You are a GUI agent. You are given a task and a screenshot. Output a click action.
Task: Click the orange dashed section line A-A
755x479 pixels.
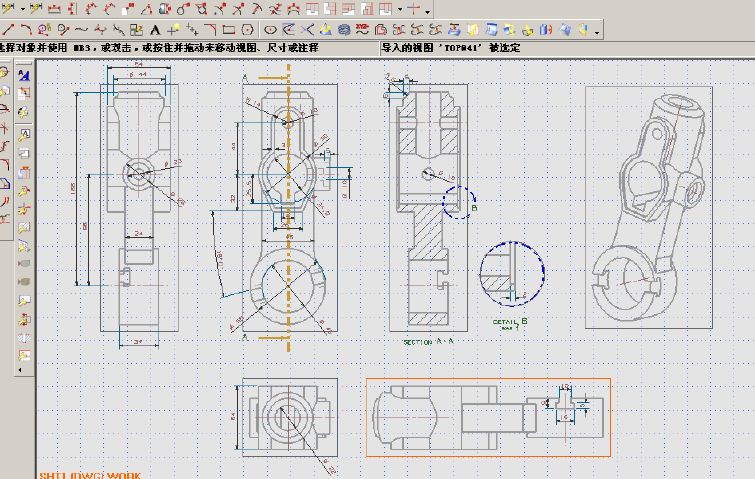click(289, 207)
